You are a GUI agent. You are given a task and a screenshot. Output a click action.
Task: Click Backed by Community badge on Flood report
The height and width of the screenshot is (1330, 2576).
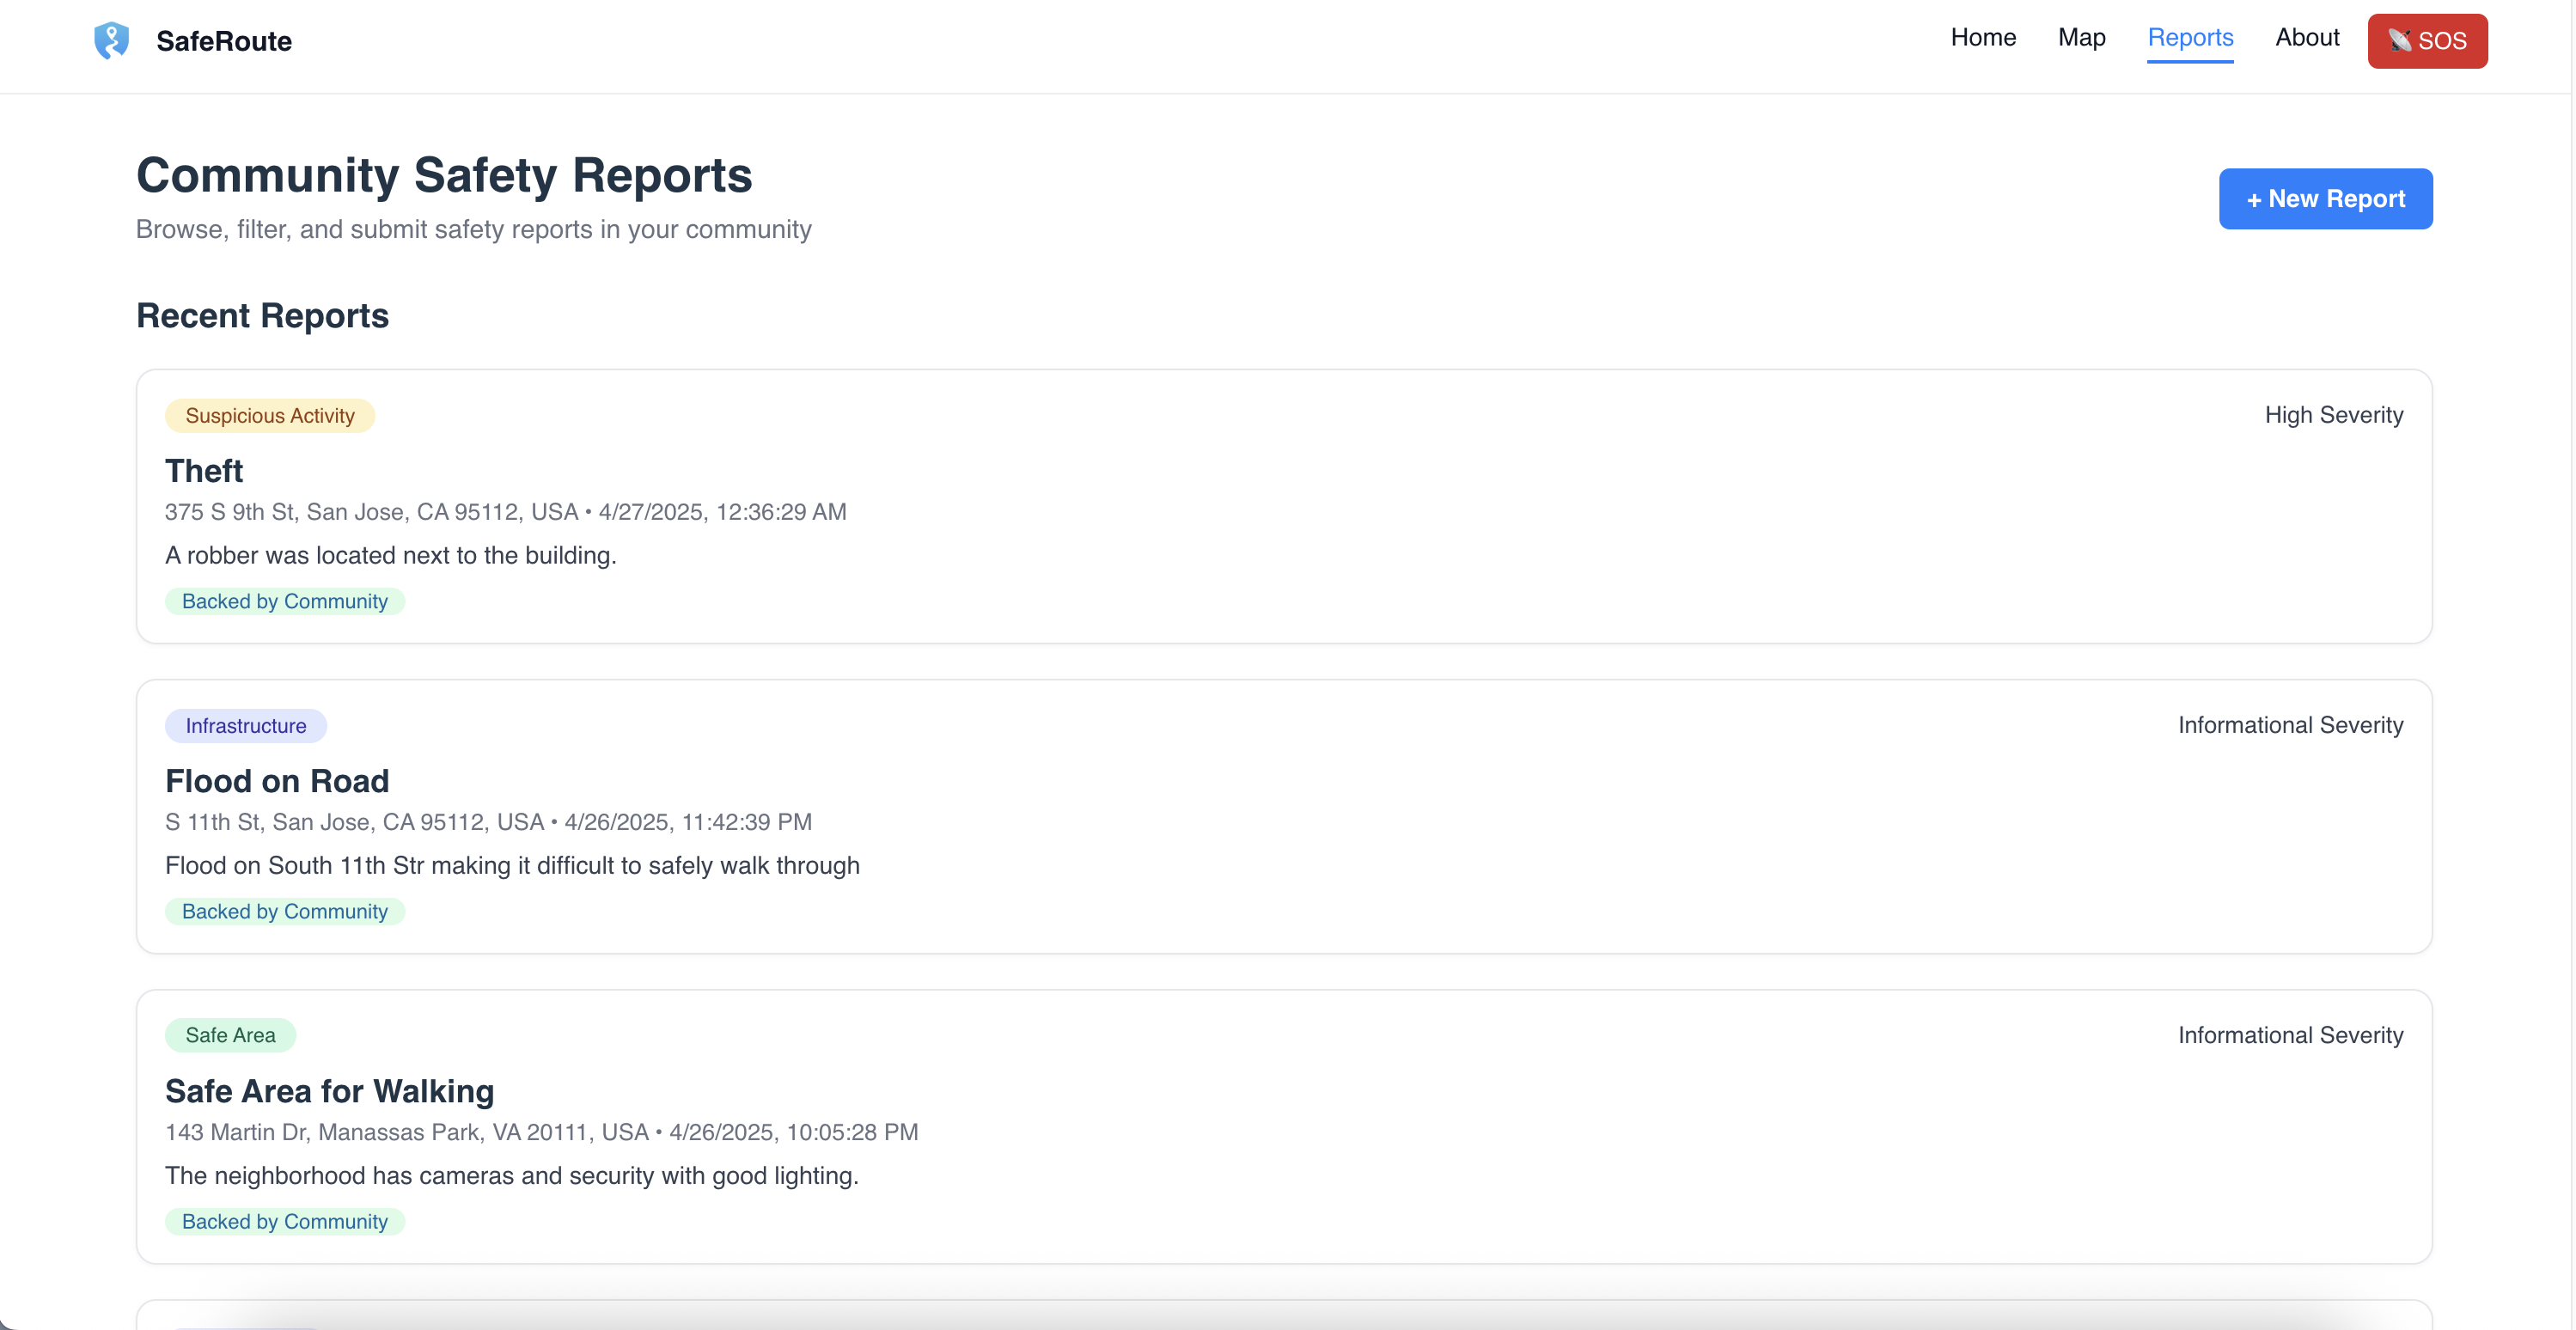284,911
